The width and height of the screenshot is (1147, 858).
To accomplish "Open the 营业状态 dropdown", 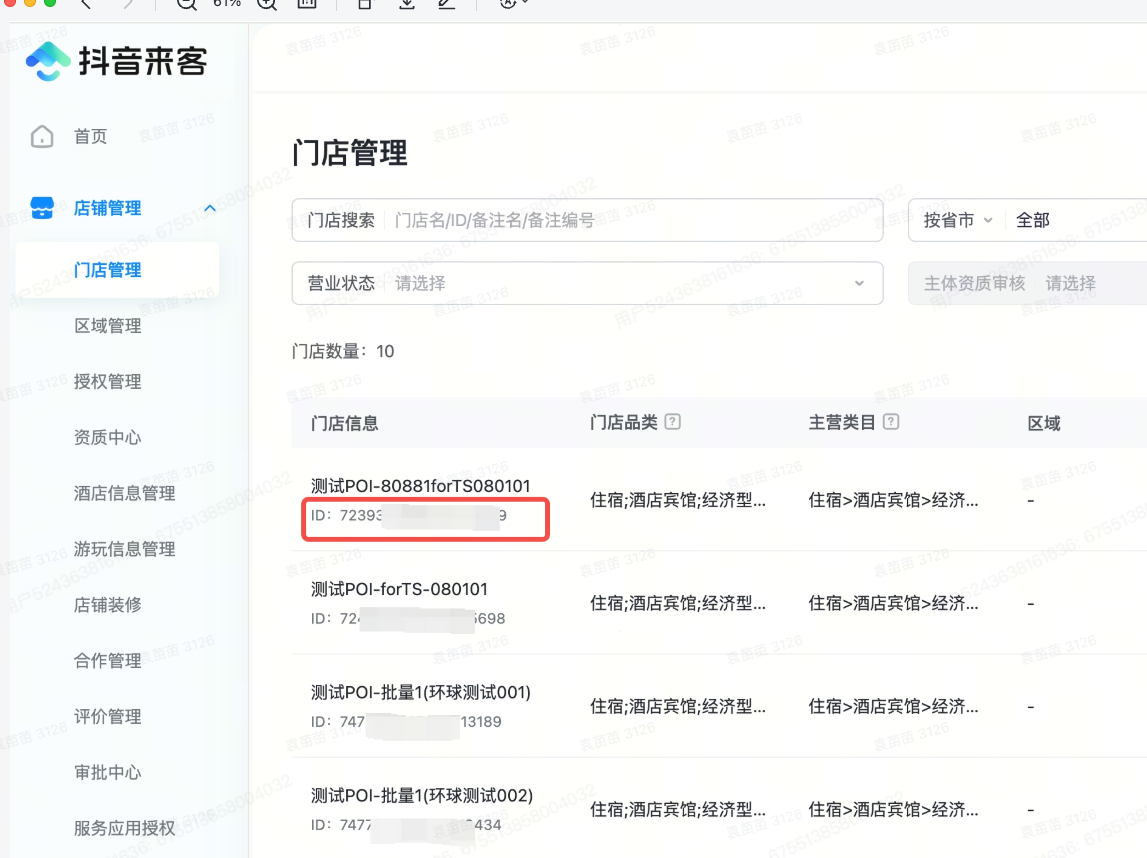I will coord(587,283).
